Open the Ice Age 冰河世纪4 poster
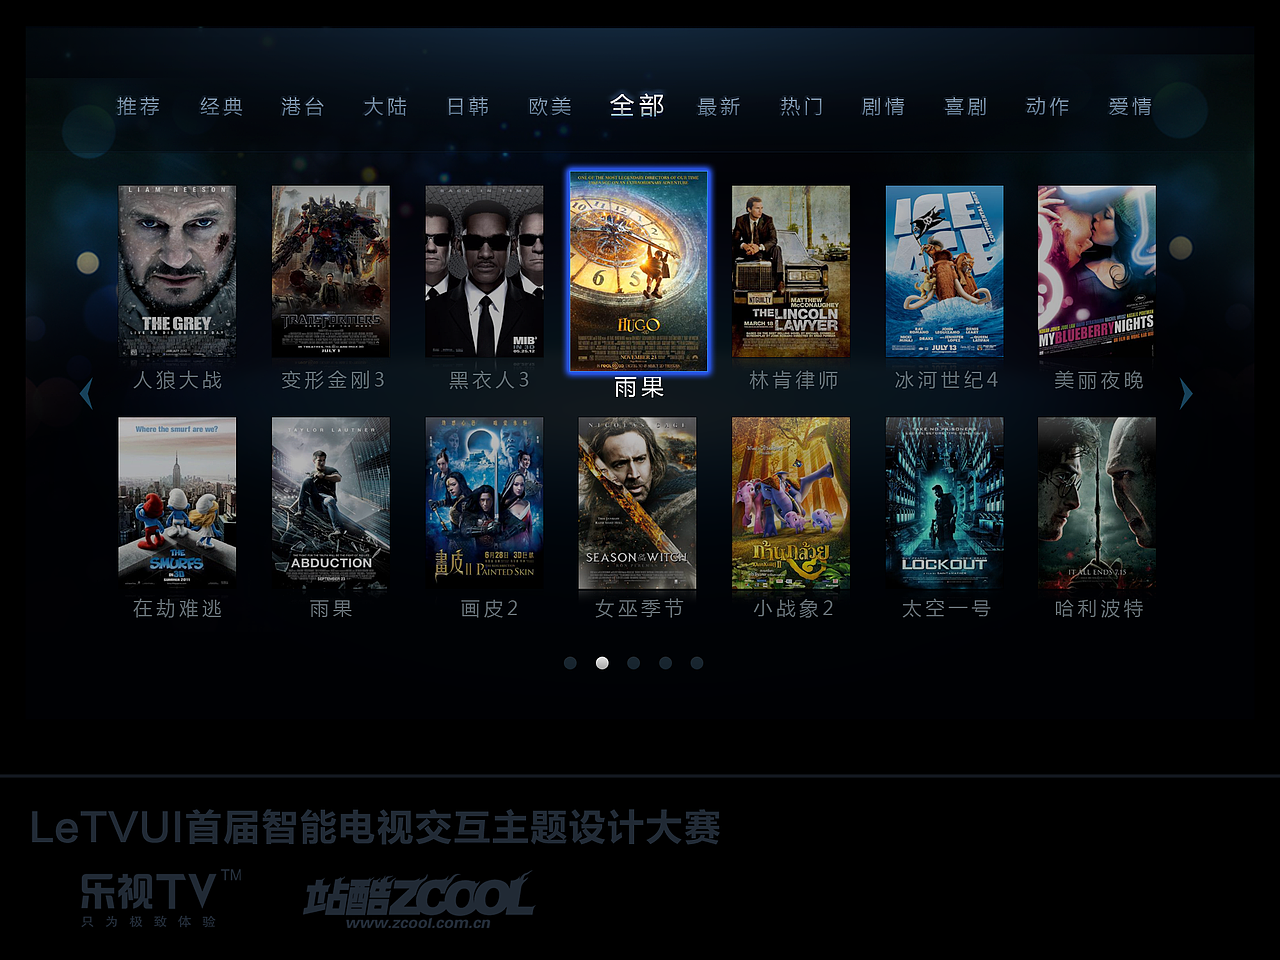This screenshot has height=960, width=1280. pos(945,271)
